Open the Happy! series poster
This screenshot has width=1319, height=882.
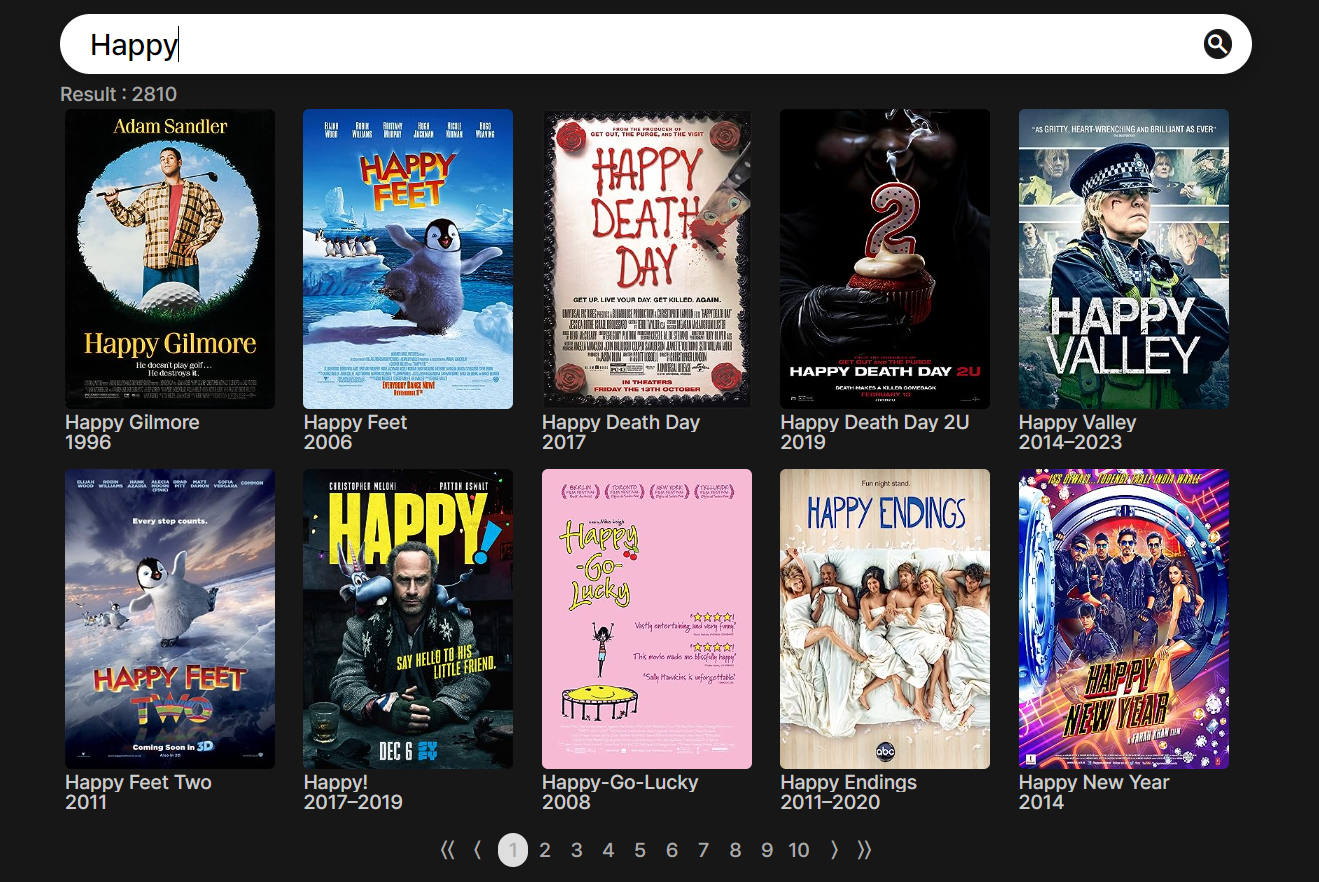point(408,619)
